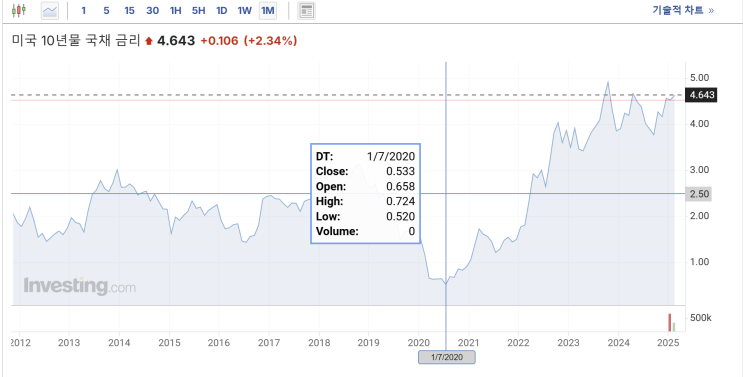This screenshot has height=377, width=743.
Task: Set the 5 minute interval
Action: 106,10
